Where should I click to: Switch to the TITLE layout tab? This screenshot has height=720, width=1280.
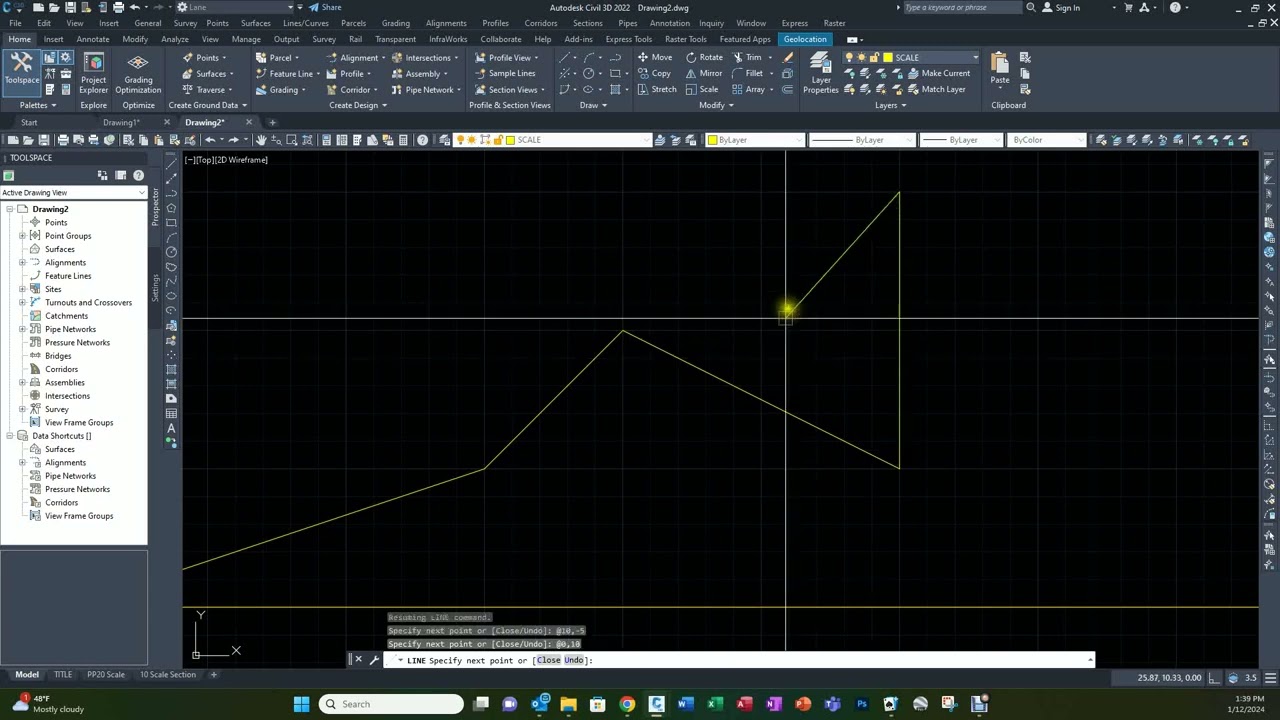pyautogui.click(x=63, y=675)
